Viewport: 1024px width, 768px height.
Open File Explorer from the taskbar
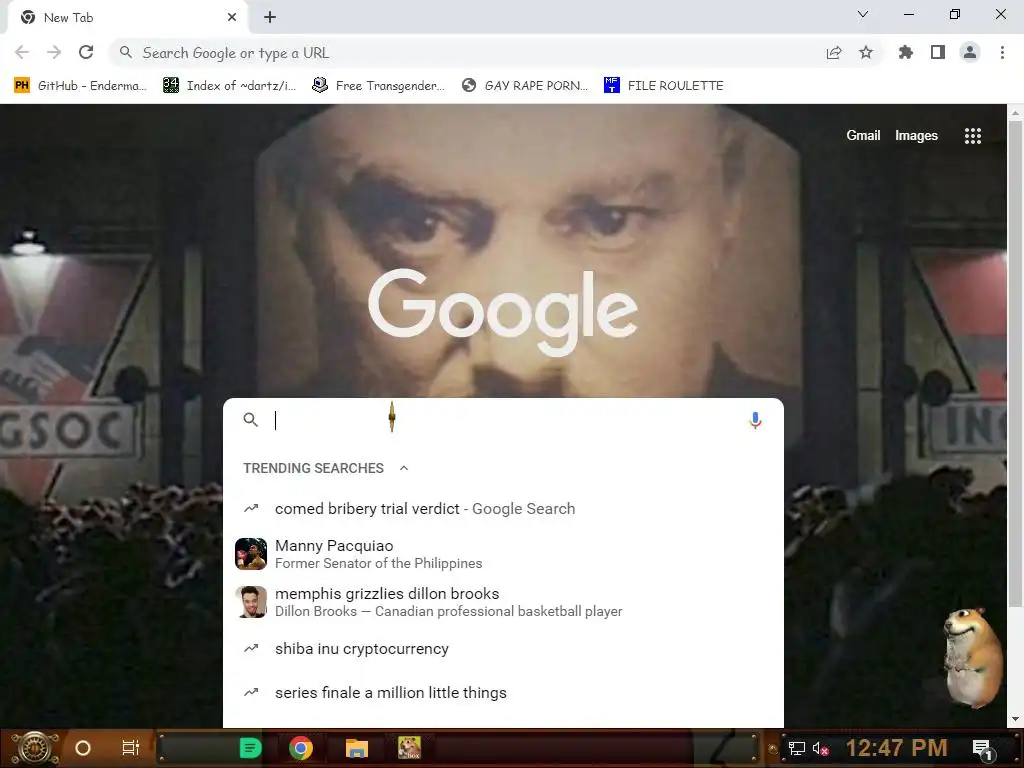pyautogui.click(x=357, y=748)
